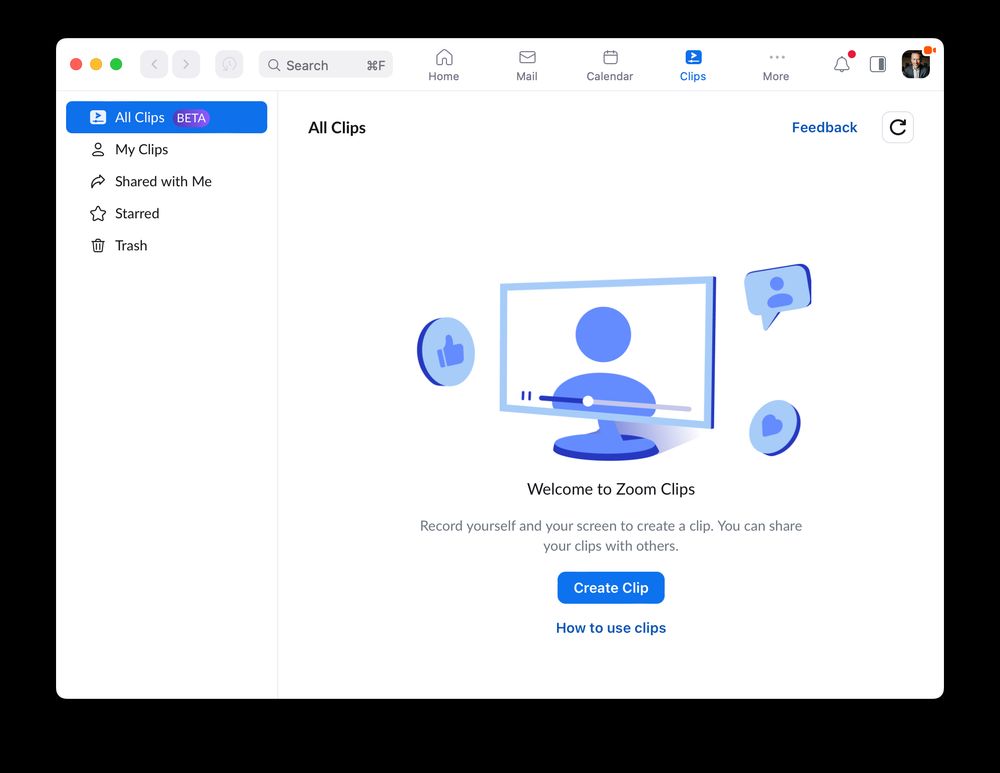Open the Feedback link
1000x773 pixels.
(x=824, y=127)
